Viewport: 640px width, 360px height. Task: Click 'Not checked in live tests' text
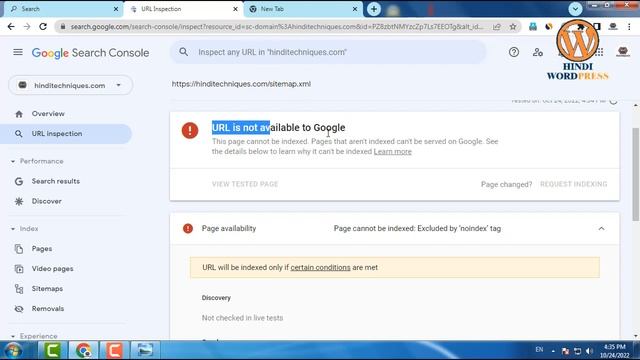[242, 318]
